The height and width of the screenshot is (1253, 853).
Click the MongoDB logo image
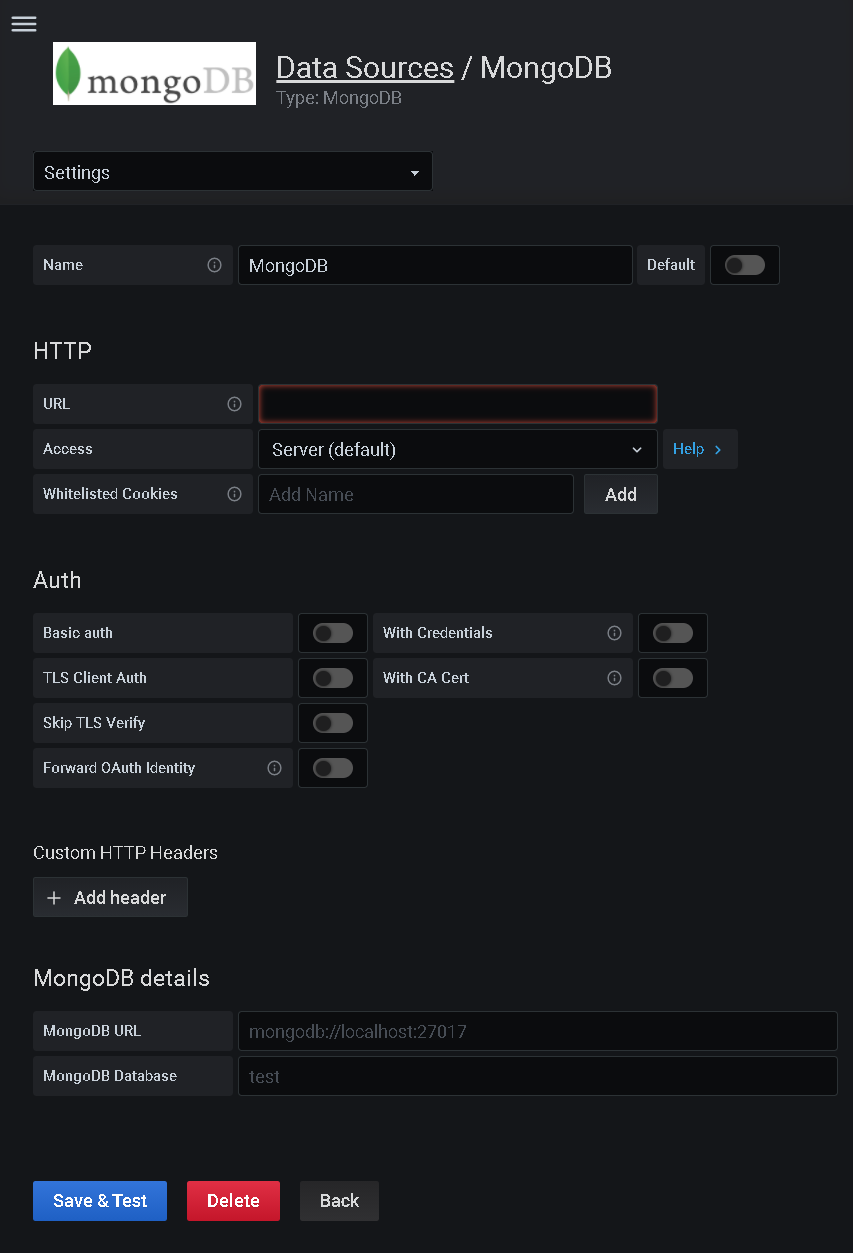point(153,73)
